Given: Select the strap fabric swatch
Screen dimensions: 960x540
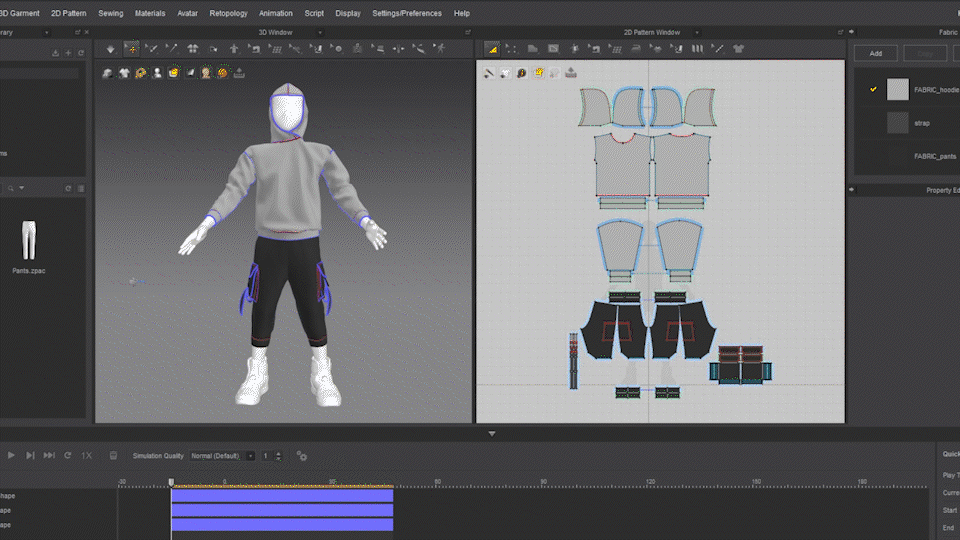Looking at the screenshot, I should click(x=897, y=122).
